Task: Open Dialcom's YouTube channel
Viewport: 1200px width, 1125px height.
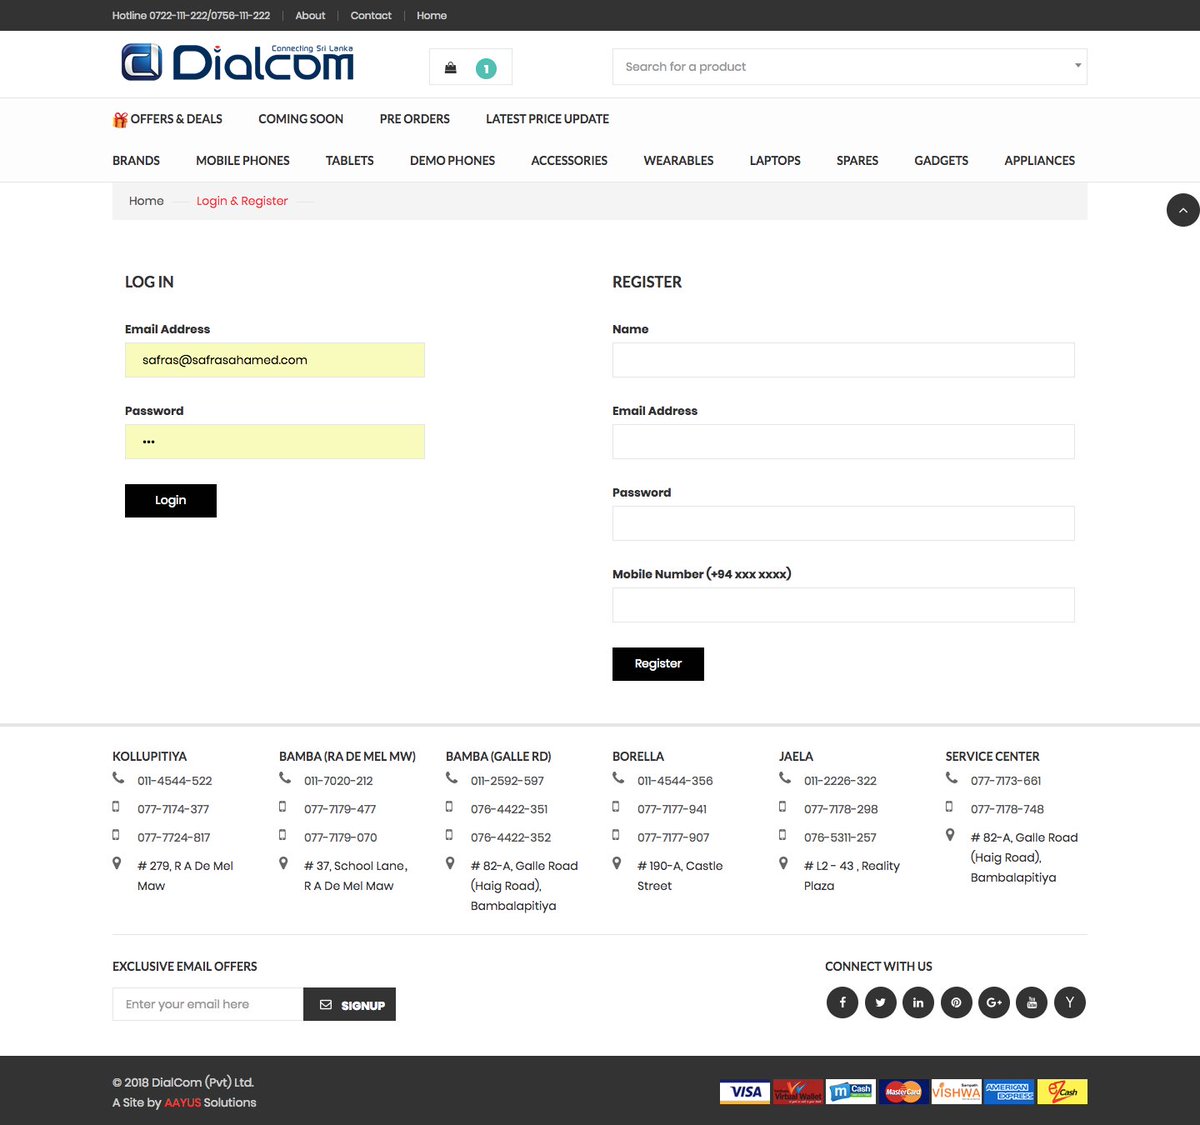Action: (1032, 1002)
